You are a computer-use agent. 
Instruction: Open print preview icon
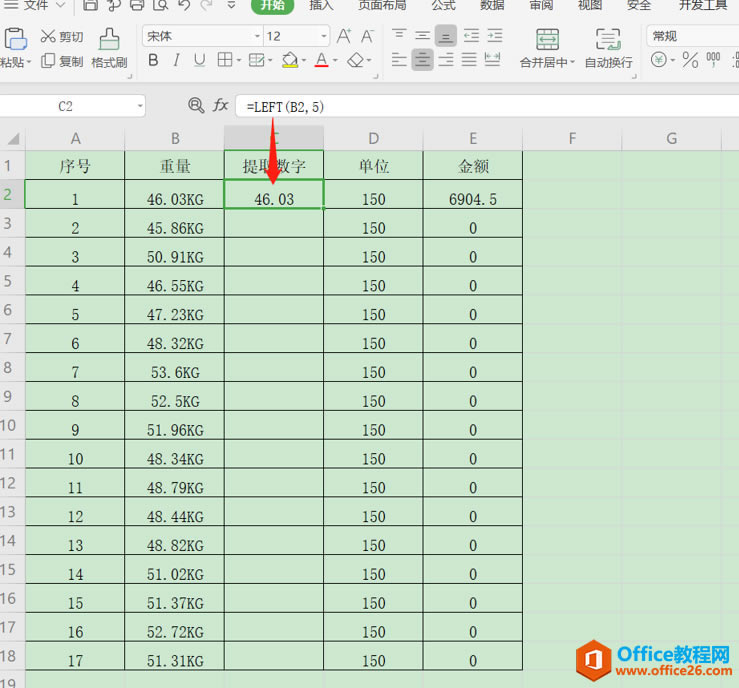[x=161, y=5]
